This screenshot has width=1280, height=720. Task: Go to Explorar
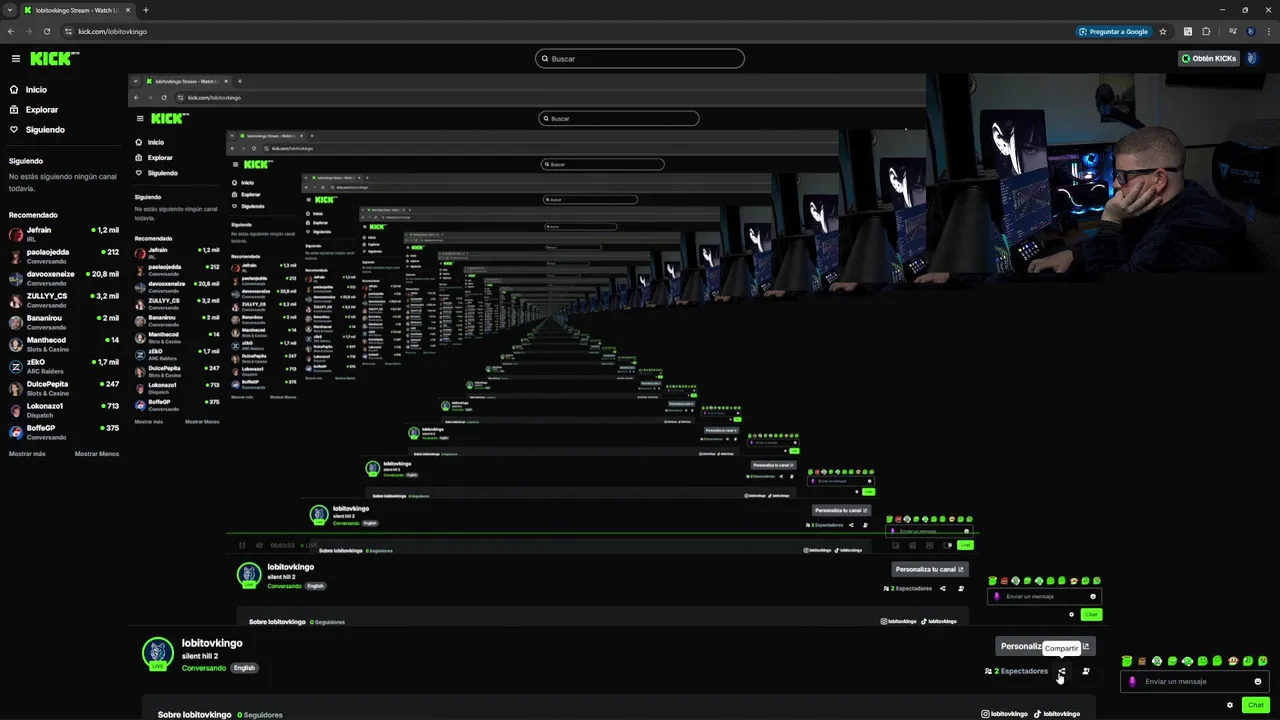(x=42, y=110)
